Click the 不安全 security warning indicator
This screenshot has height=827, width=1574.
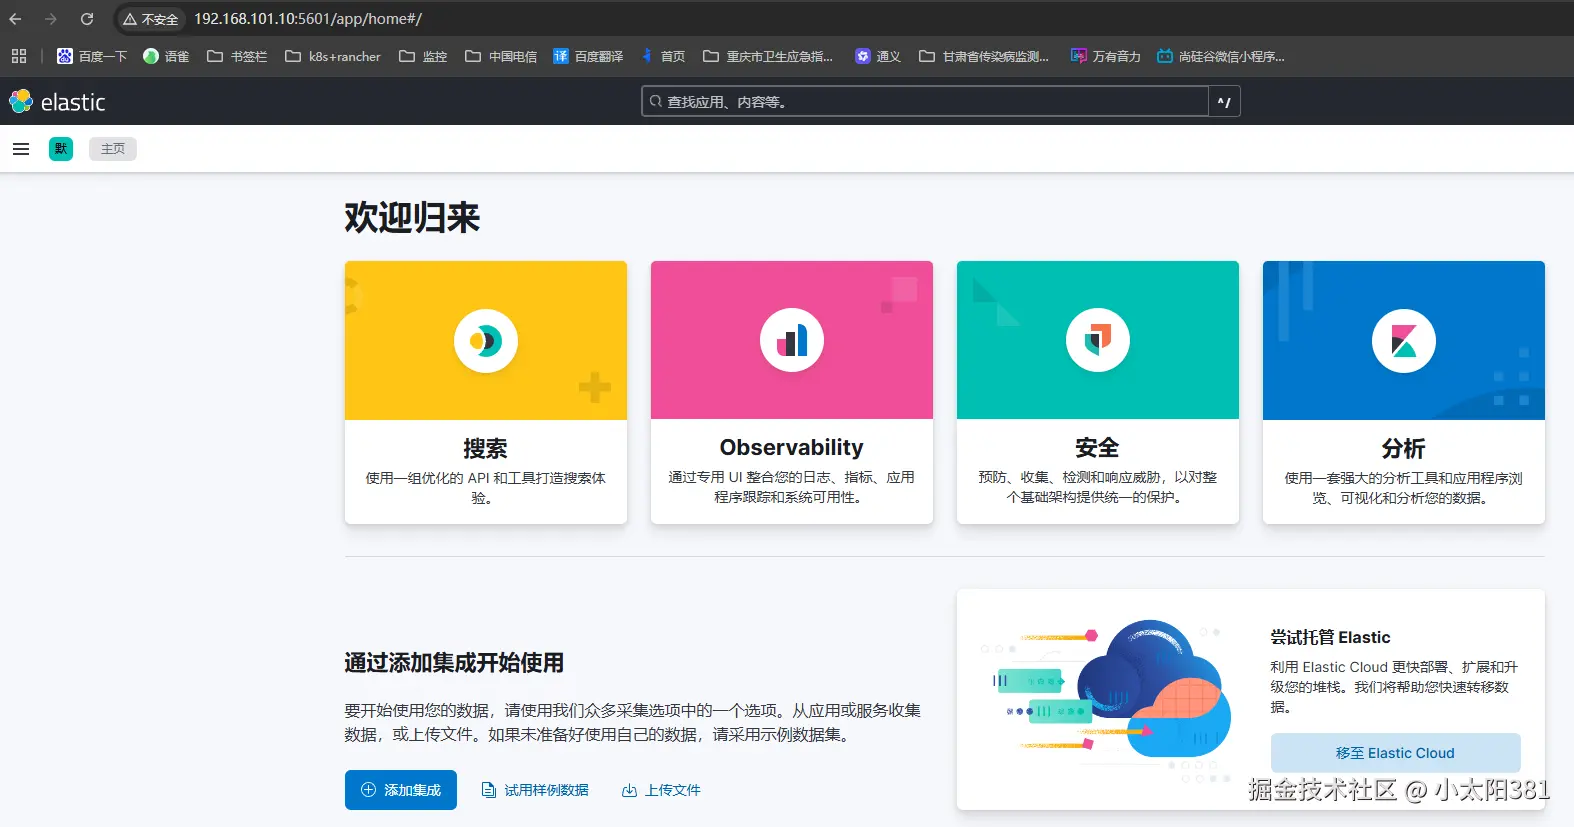click(151, 19)
